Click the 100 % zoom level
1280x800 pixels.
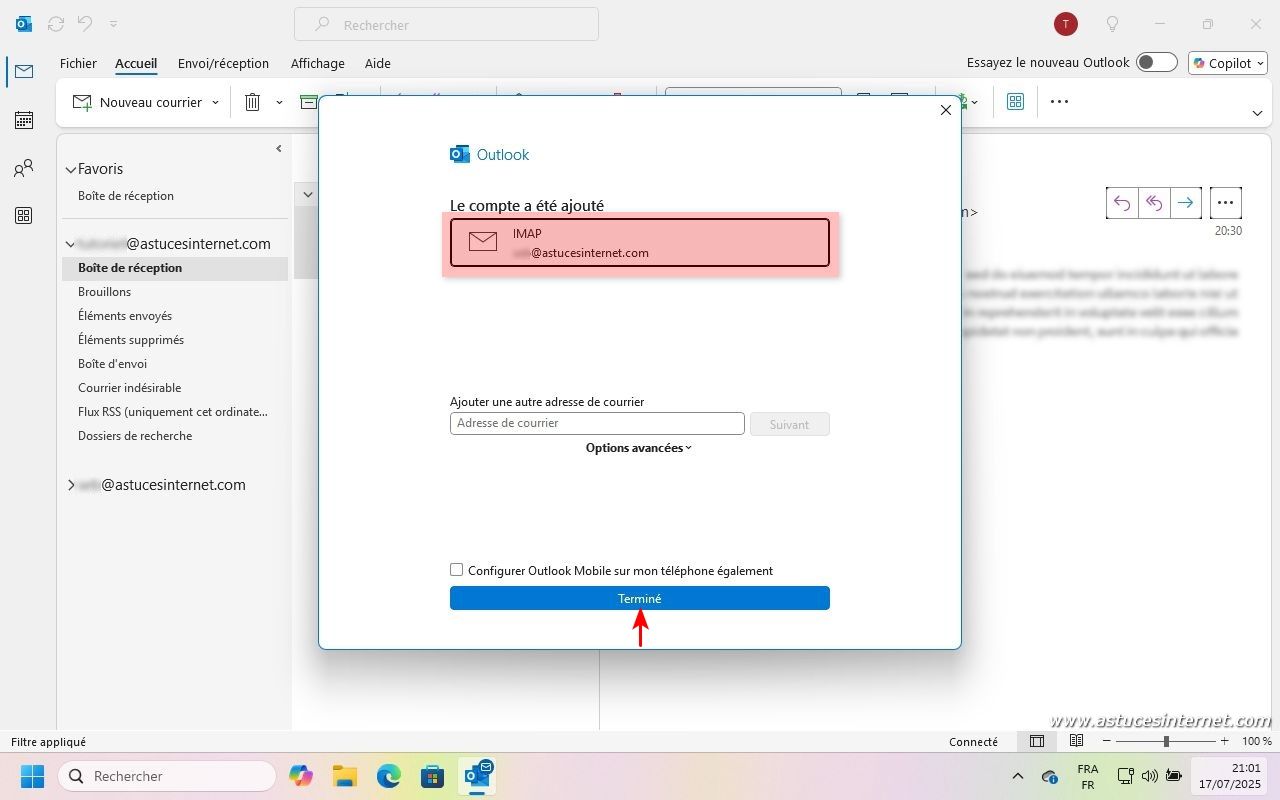point(1257,741)
